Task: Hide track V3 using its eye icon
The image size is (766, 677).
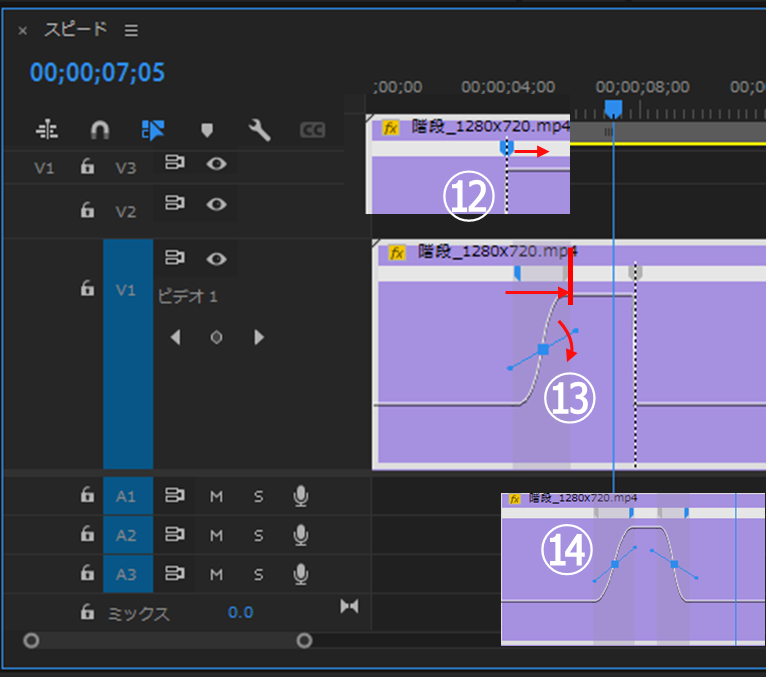Action: (216, 164)
